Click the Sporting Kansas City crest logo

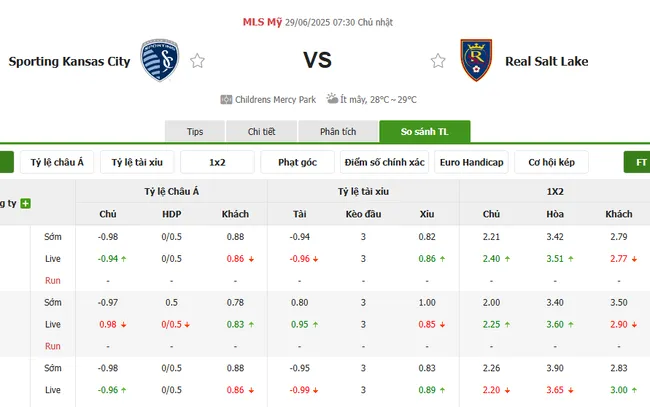[x=160, y=60]
